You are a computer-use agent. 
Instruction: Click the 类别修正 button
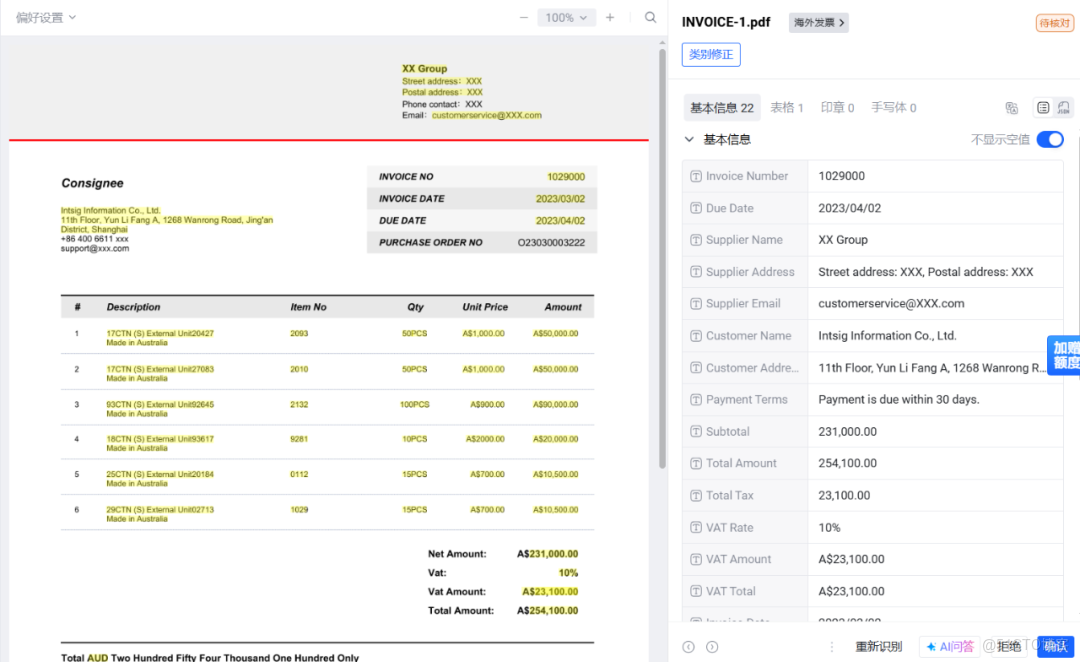click(710, 55)
